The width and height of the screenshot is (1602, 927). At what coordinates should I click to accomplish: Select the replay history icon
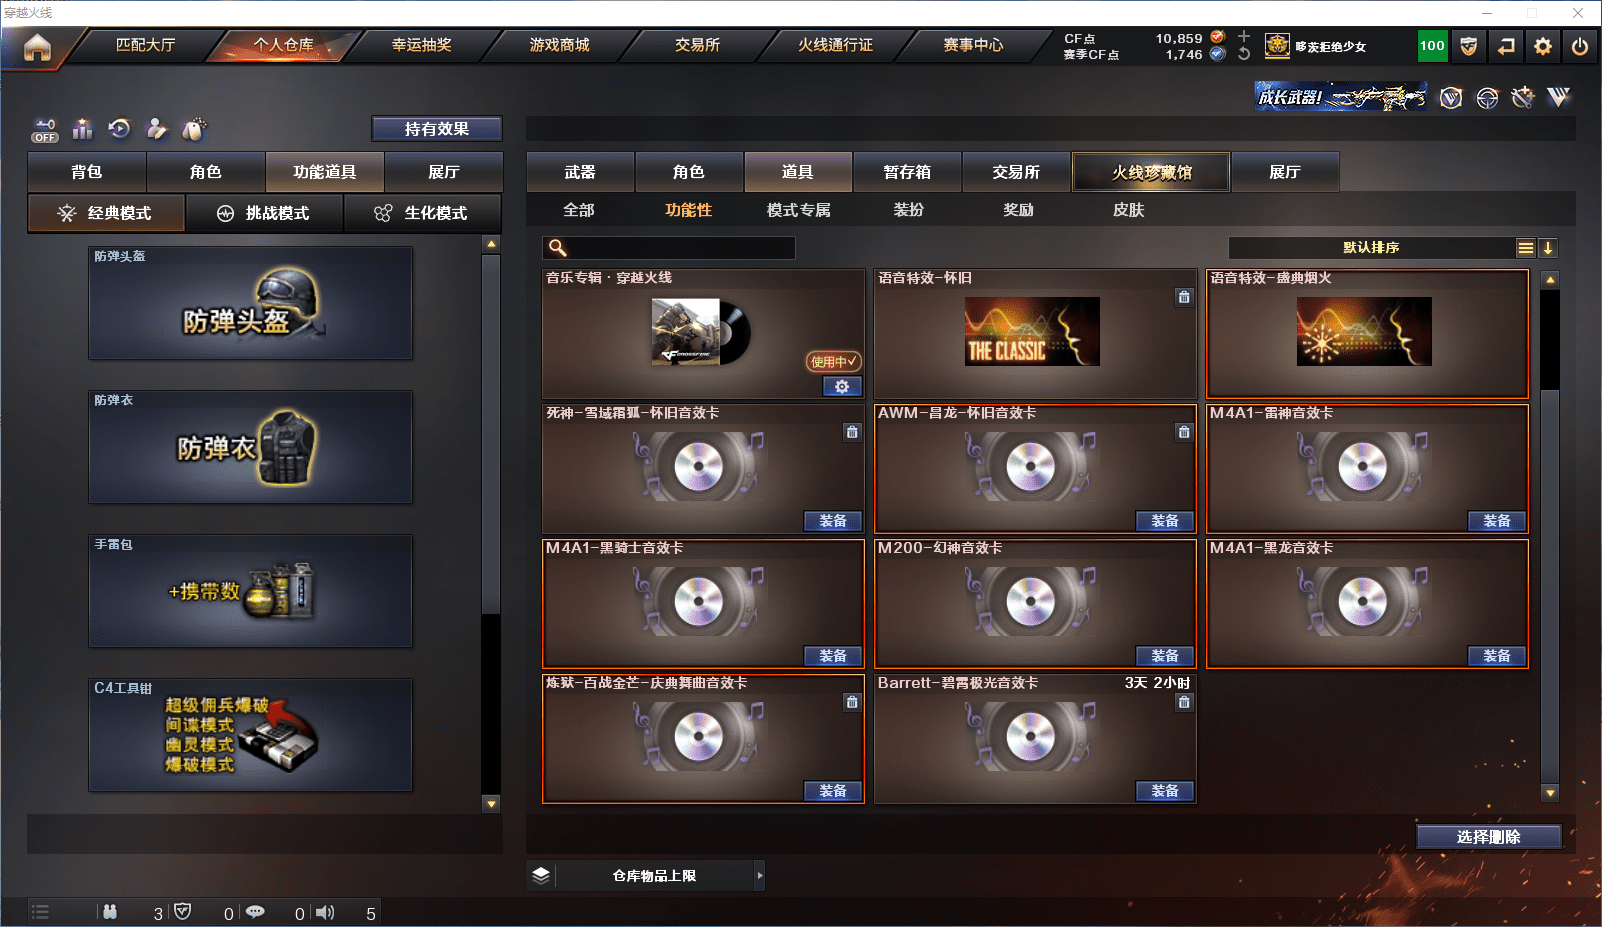tap(120, 128)
